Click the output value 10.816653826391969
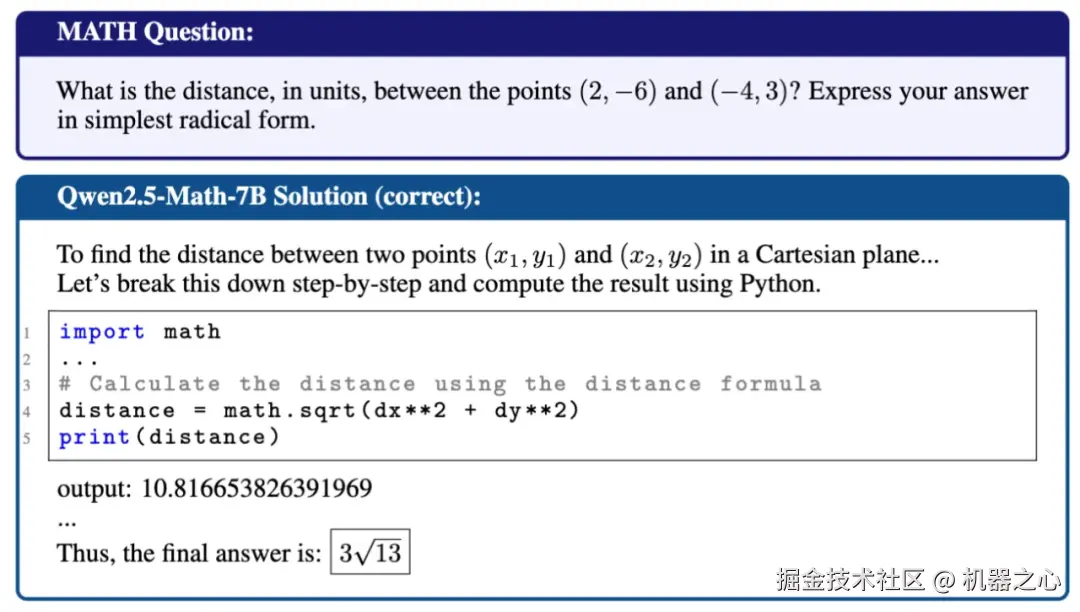 [257, 489]
